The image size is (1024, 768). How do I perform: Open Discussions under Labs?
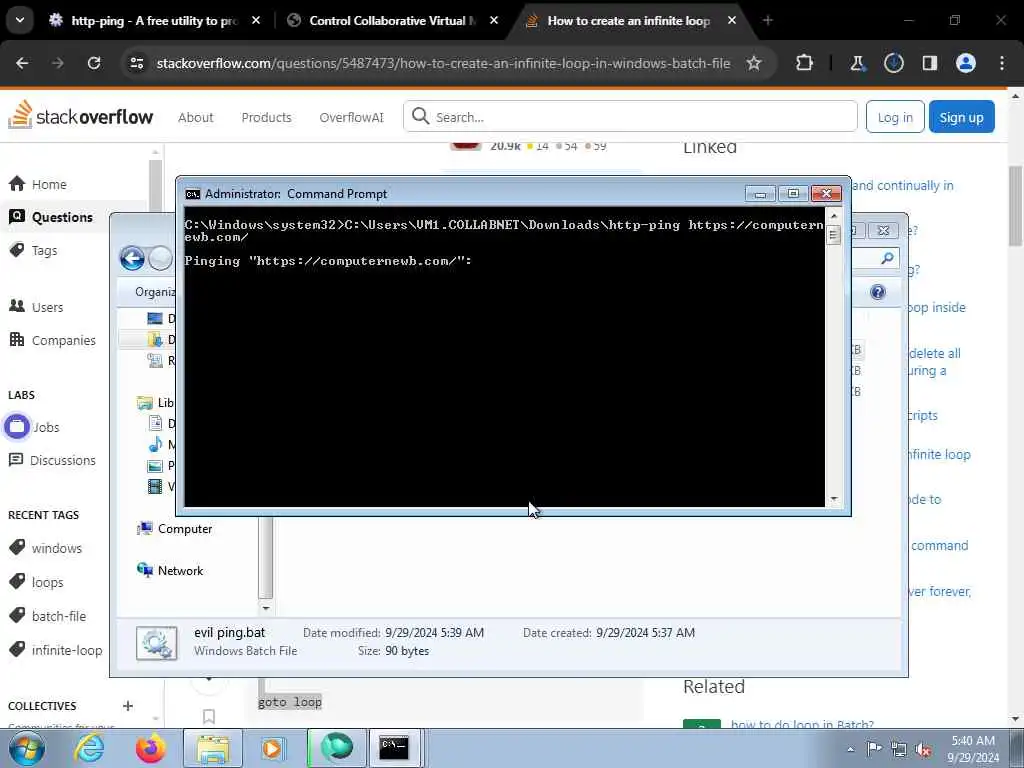pos(52,460)
